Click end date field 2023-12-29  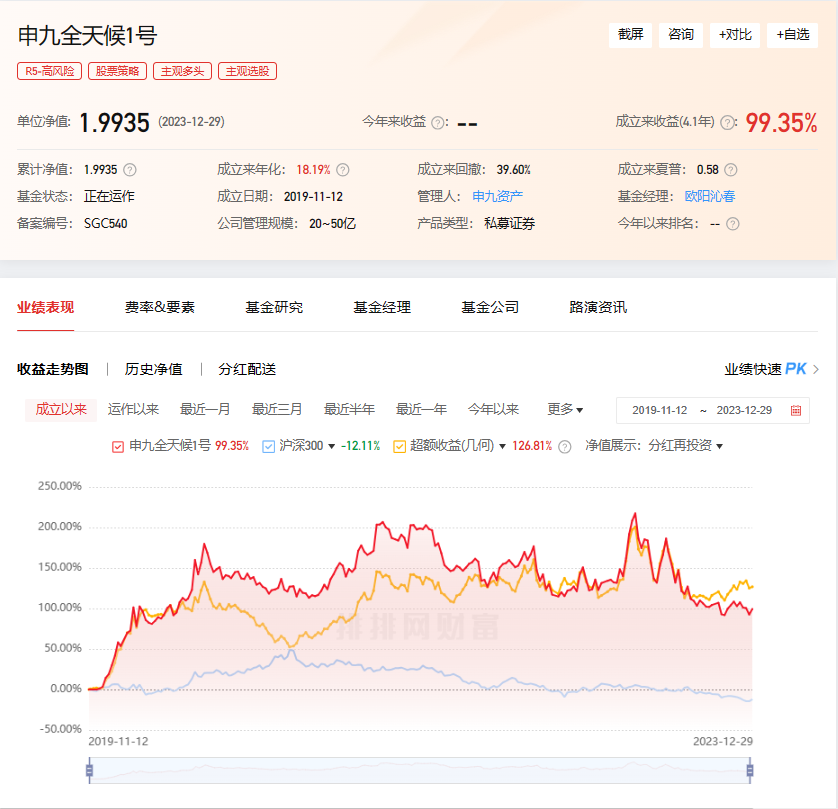[744, 410]
